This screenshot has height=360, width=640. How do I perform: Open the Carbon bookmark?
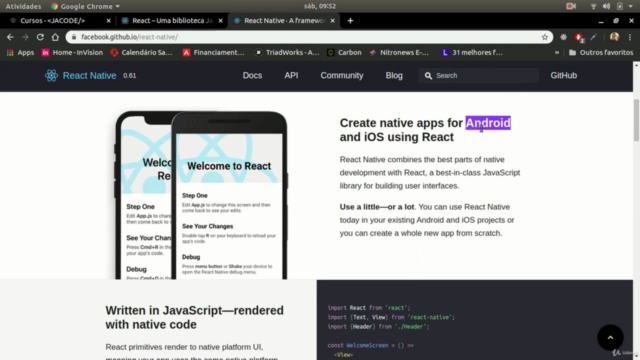point(344,52)
